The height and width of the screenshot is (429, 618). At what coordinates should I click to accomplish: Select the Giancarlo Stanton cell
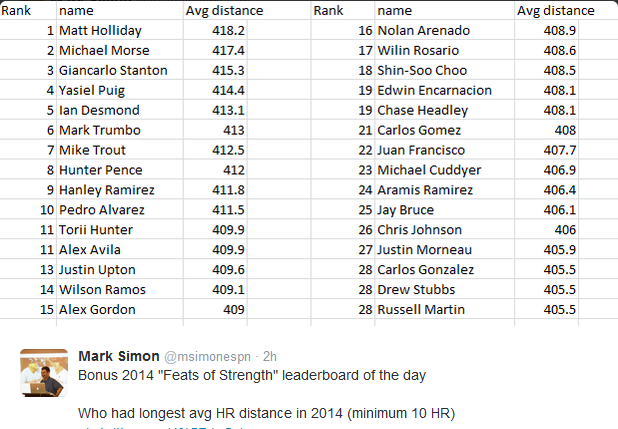point(113,70)
